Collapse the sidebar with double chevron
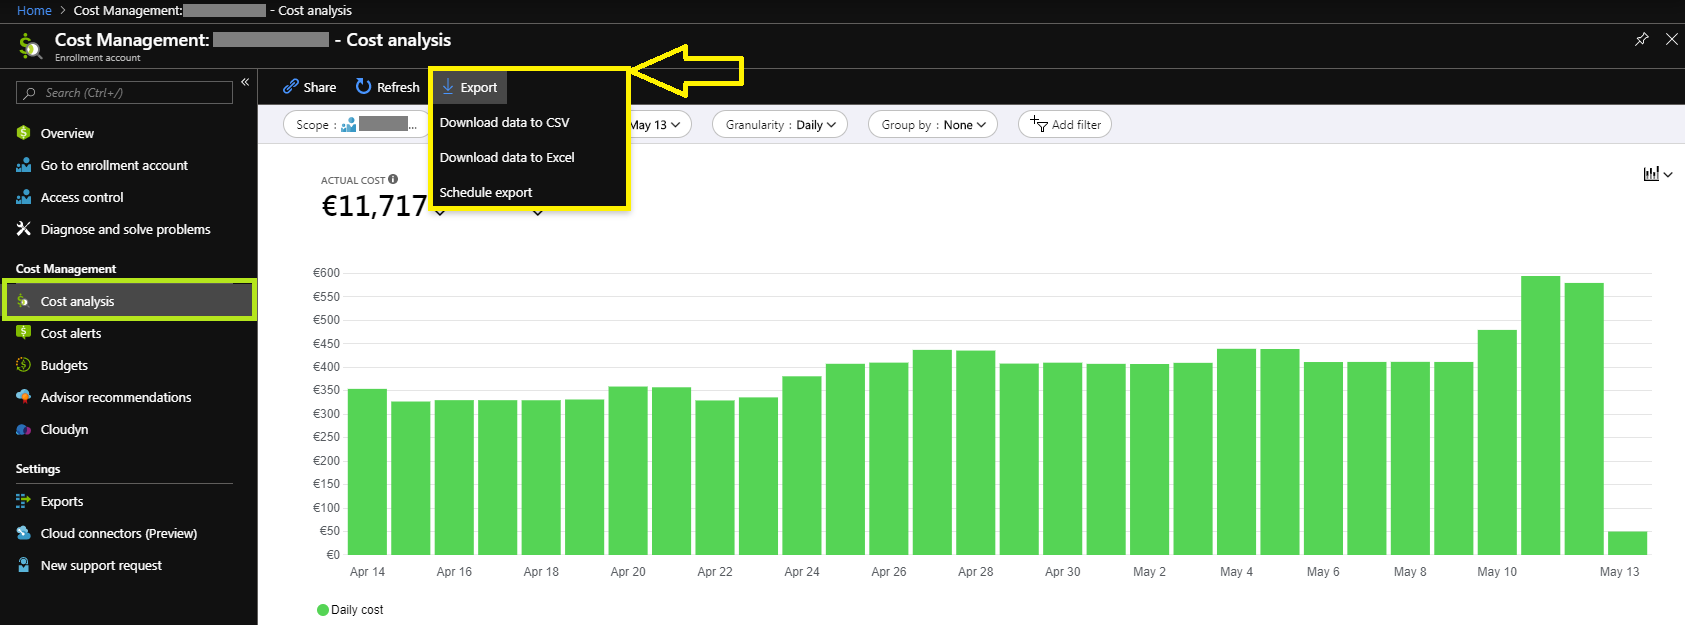 coord(245,82)
